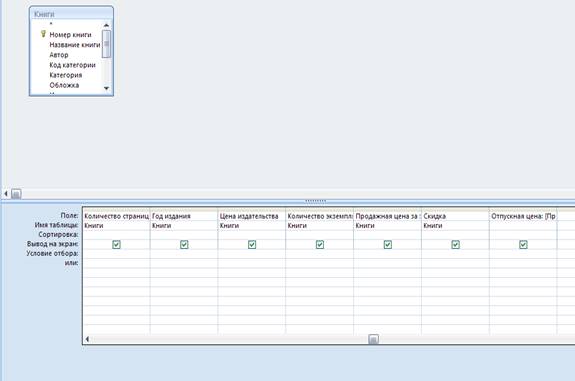Click the Вывод на экран row label
The width and height of the screenshot is (575, 381).
pyautogui.click(x=52, y=244)
